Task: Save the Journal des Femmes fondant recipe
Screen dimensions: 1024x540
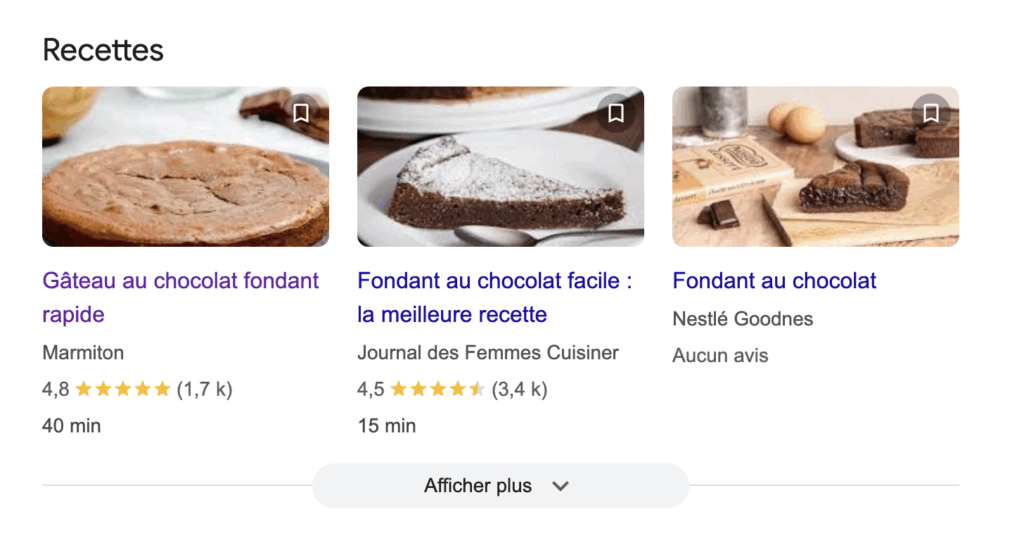Action: (x=616, y=114)
